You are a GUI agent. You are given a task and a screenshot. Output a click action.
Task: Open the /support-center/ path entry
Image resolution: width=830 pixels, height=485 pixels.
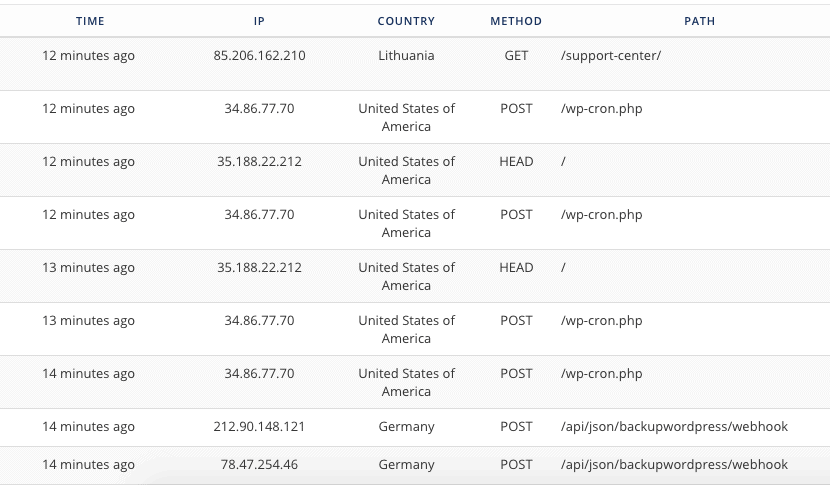tap(611, 56)
